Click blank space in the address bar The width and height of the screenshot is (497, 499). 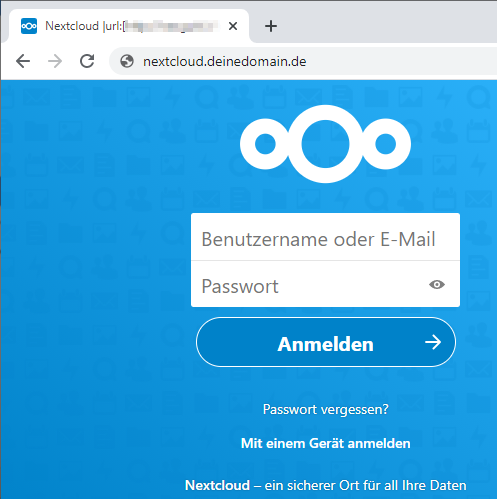[x=400, y=61]
